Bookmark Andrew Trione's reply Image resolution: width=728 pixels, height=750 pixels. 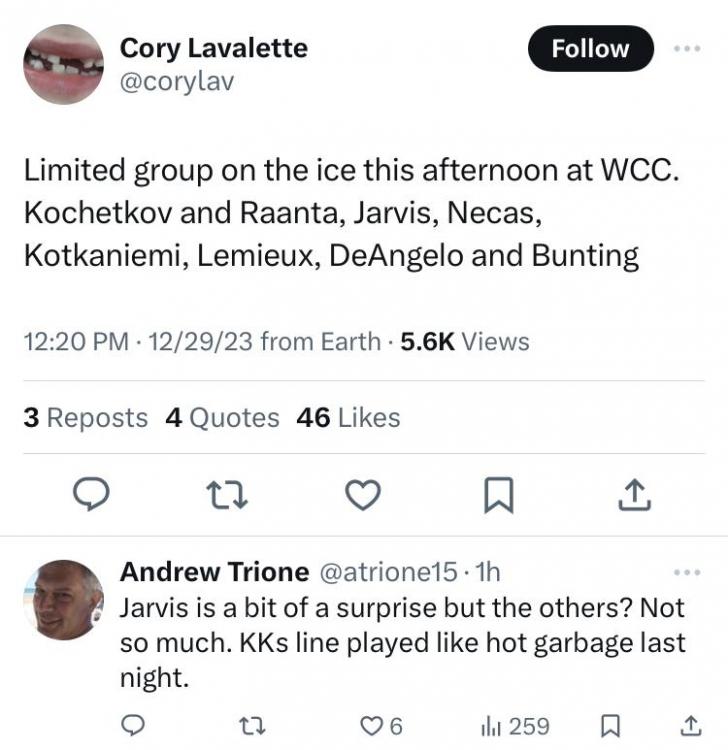[615, 724]
